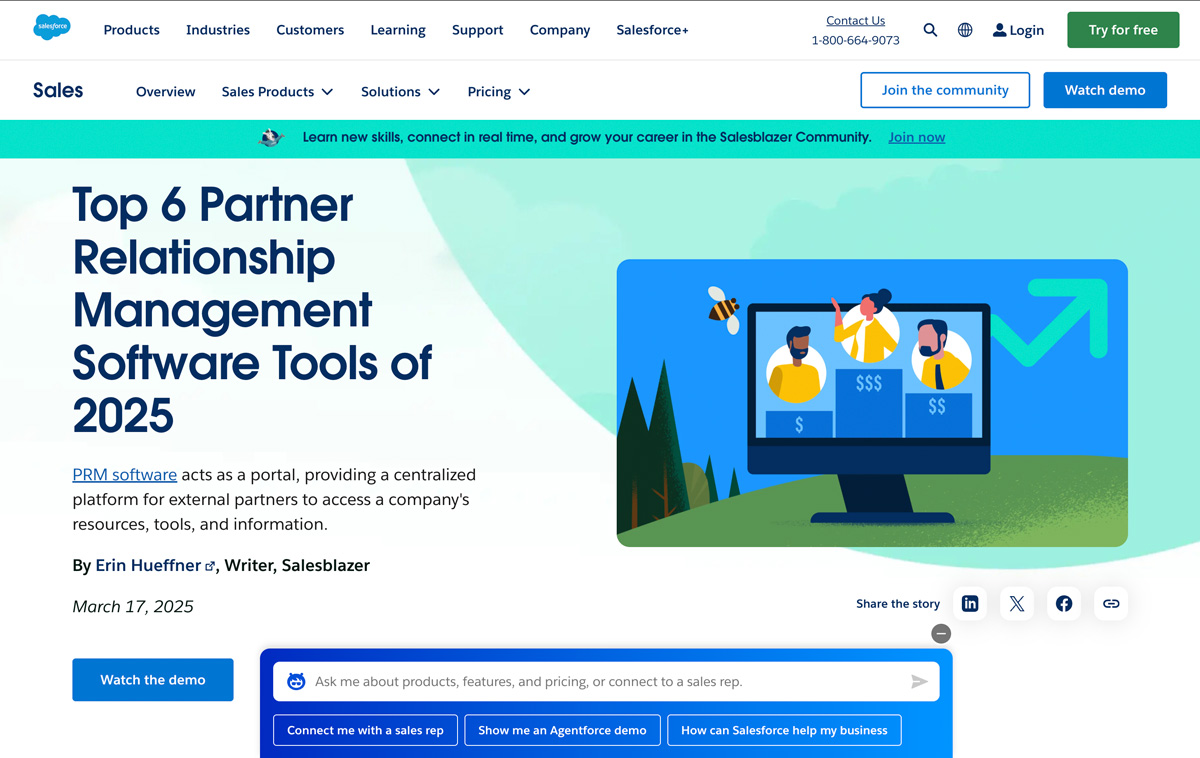Screen dimensions: 1200x758
Task: Open the search magnifier icon
Action: click(930, 30)
